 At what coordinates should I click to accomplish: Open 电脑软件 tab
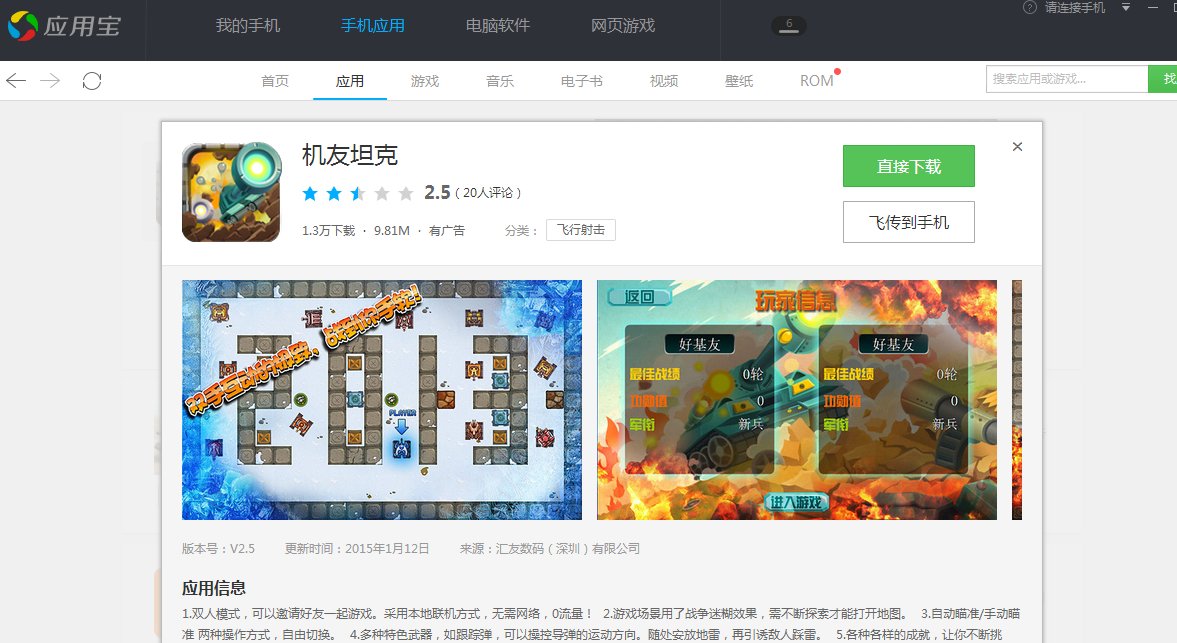click(x=498, y=26)
